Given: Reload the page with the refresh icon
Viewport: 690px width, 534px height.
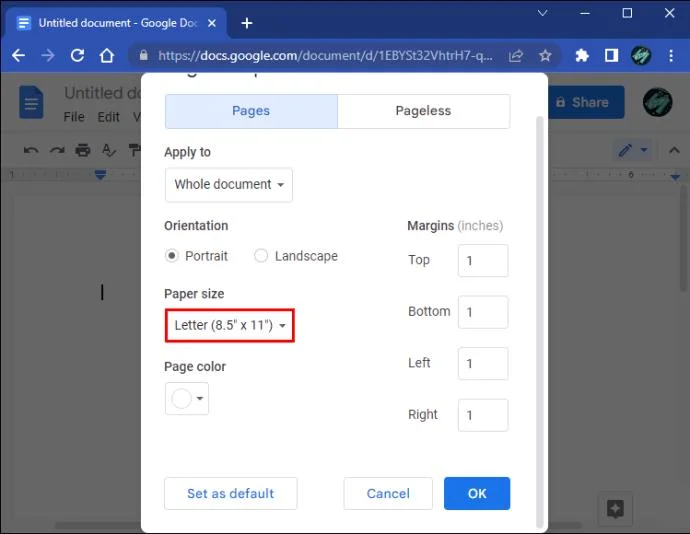Looking at the screenshot, I should [77, 55].
